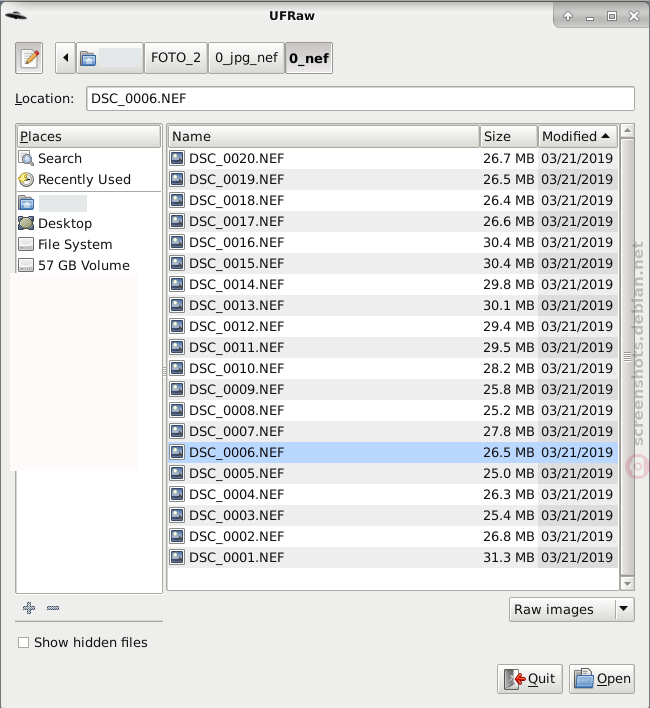Click the DSC_0008.NEF file icon
The image size is (650, 708).
click(x=177, y=410)
